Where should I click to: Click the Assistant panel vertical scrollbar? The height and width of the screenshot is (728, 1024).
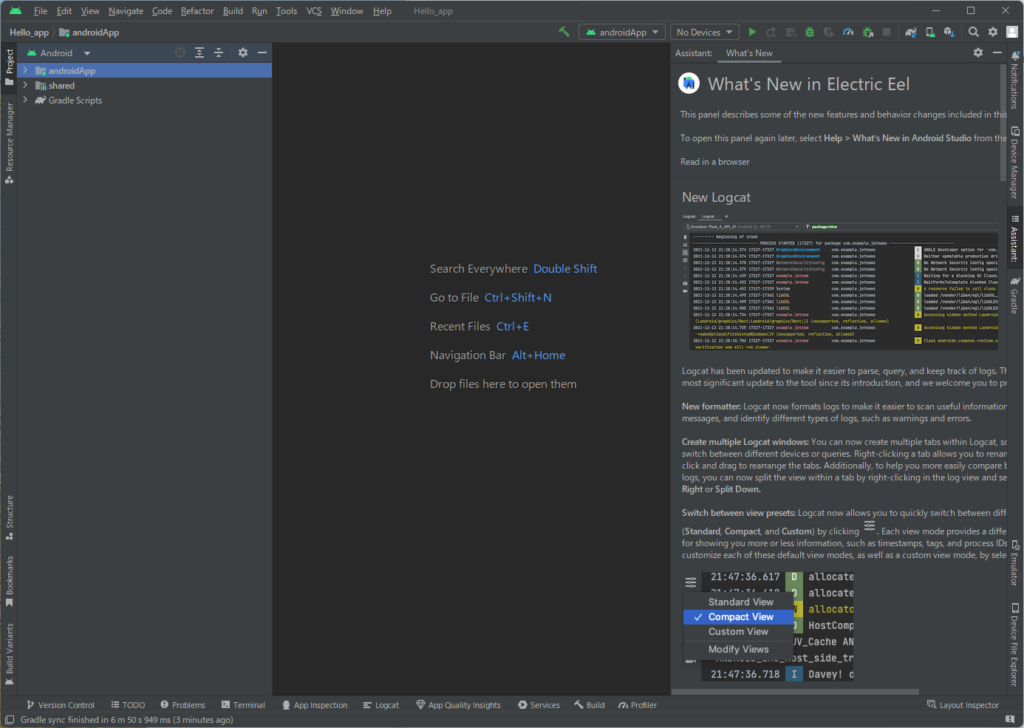[1001, 120]
